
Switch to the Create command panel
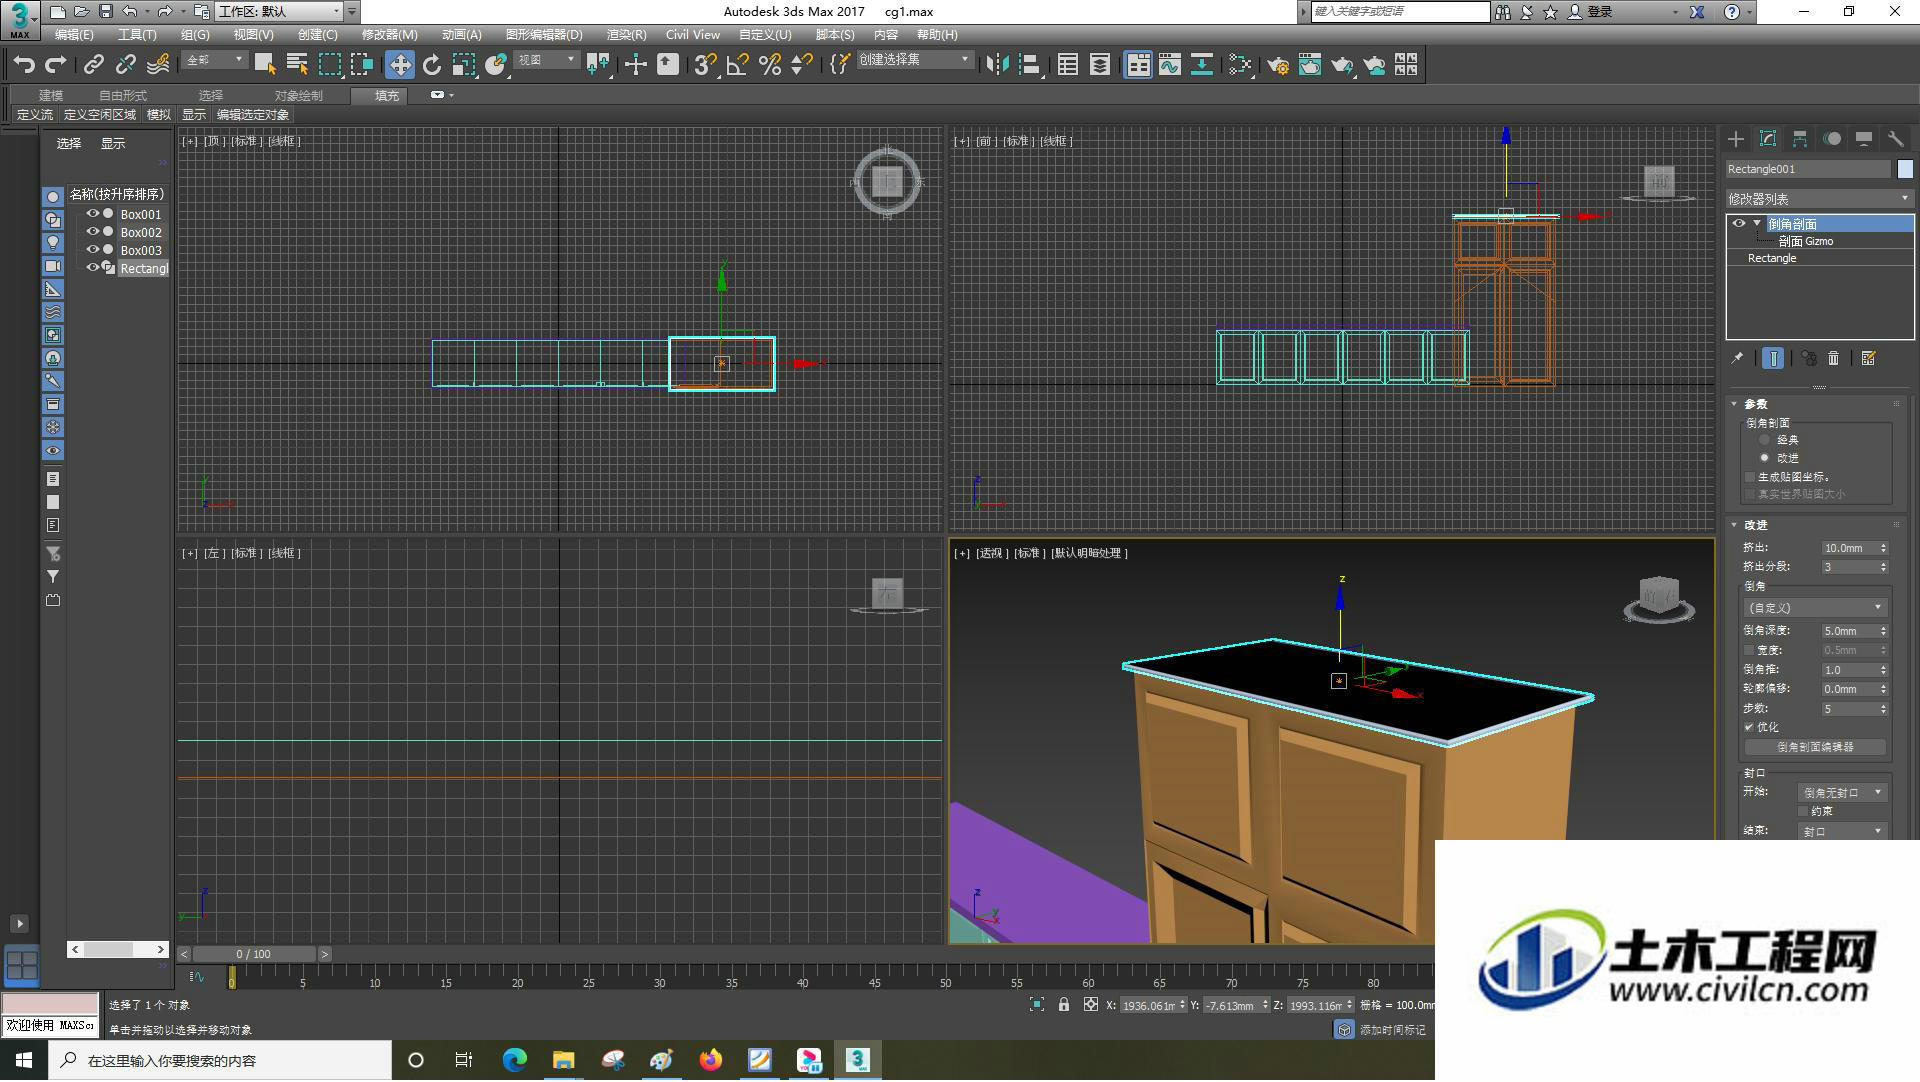coord(1736,139)
